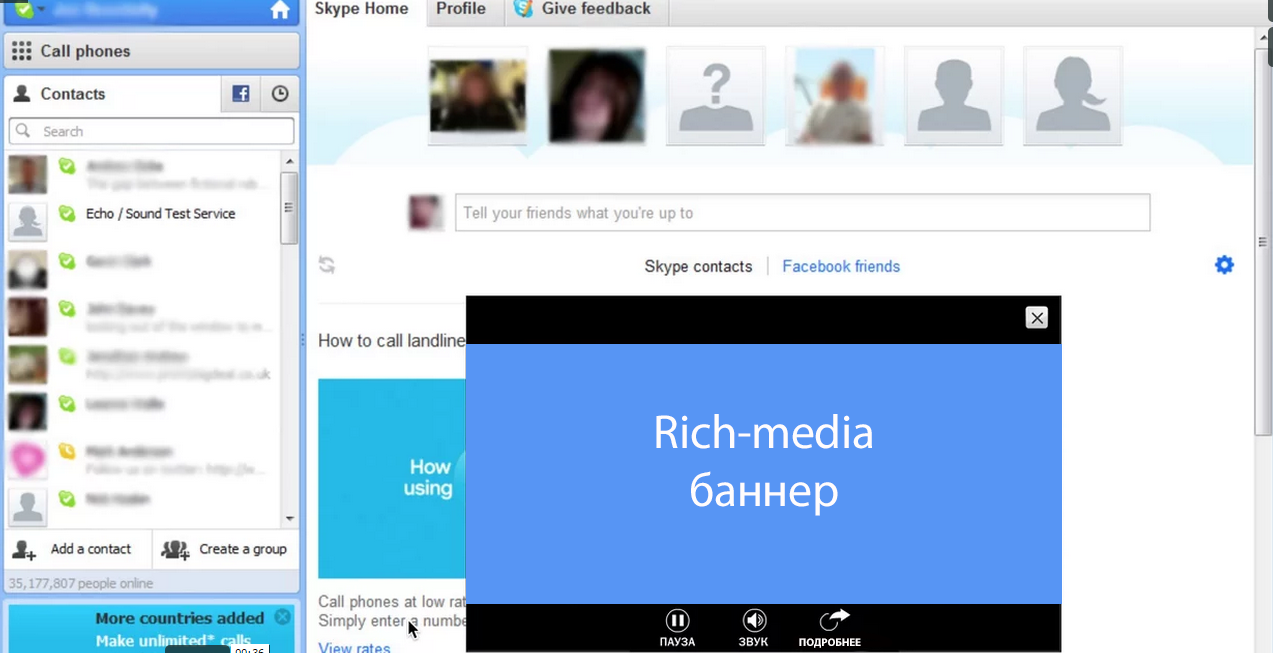Viewport: 1273px width, 653px height.
Task: Focus the contacts Search field
Action: (x=152, y=131)
